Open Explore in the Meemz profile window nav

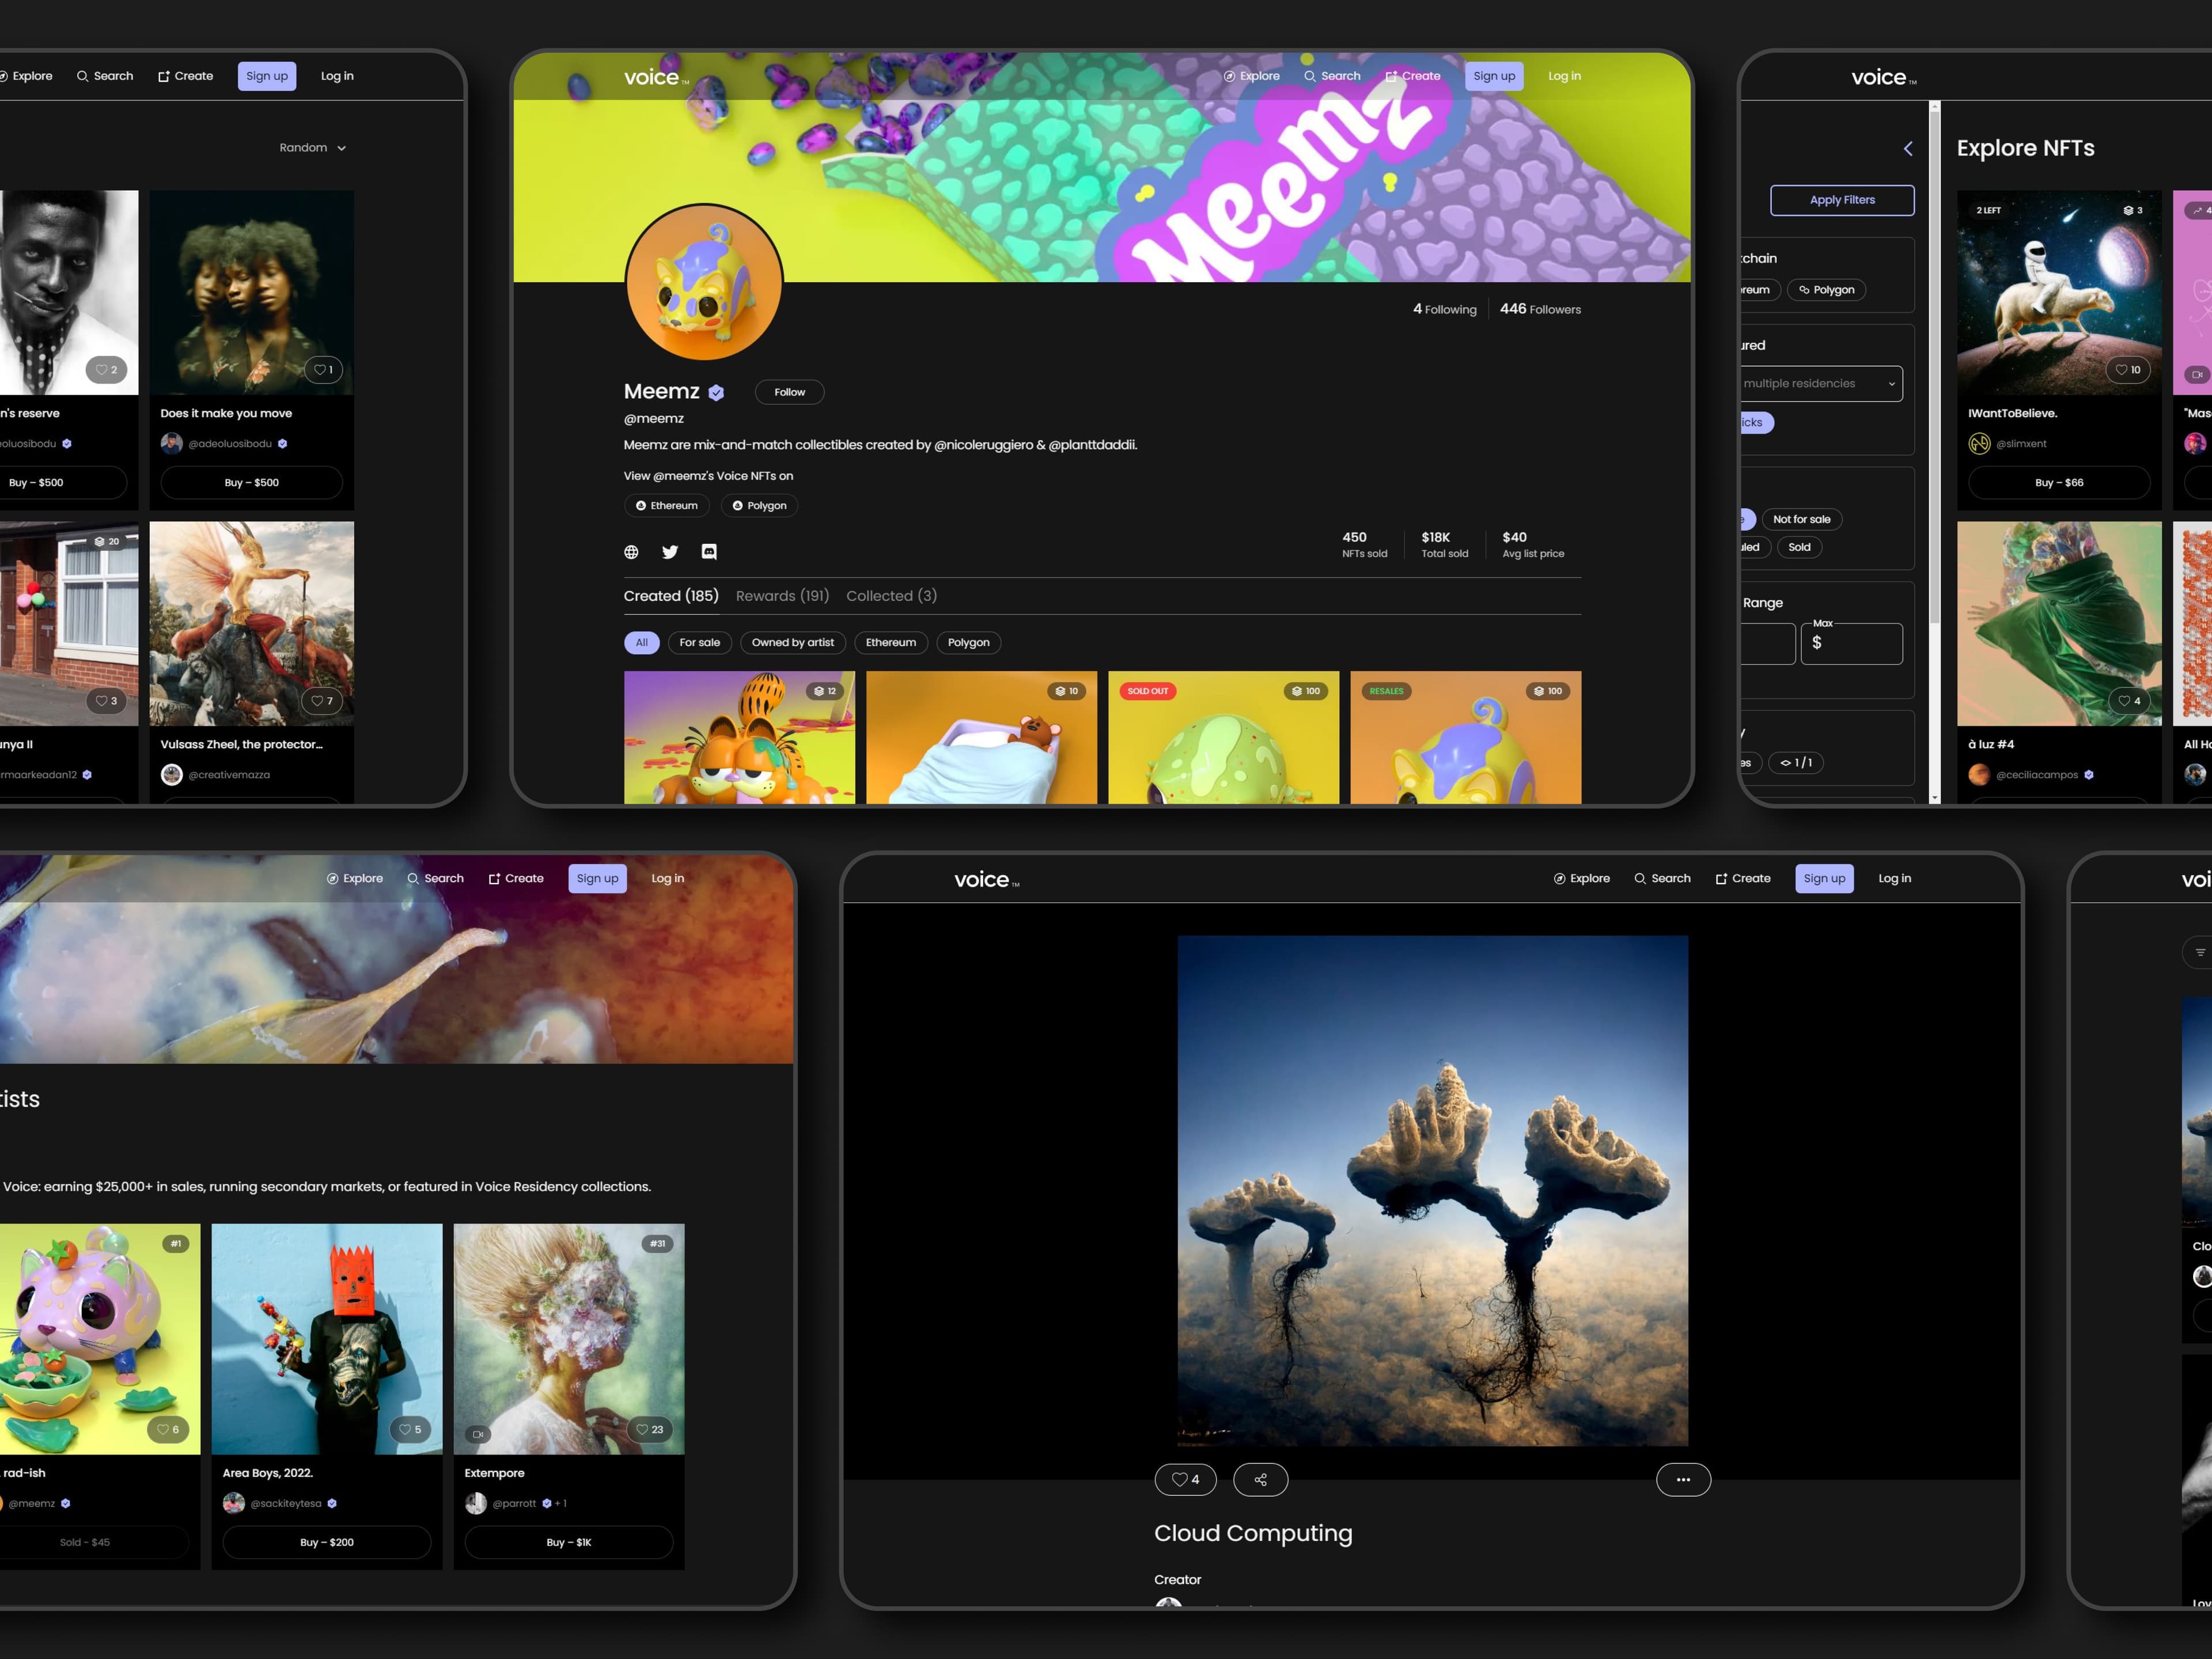pos(1251,76)
